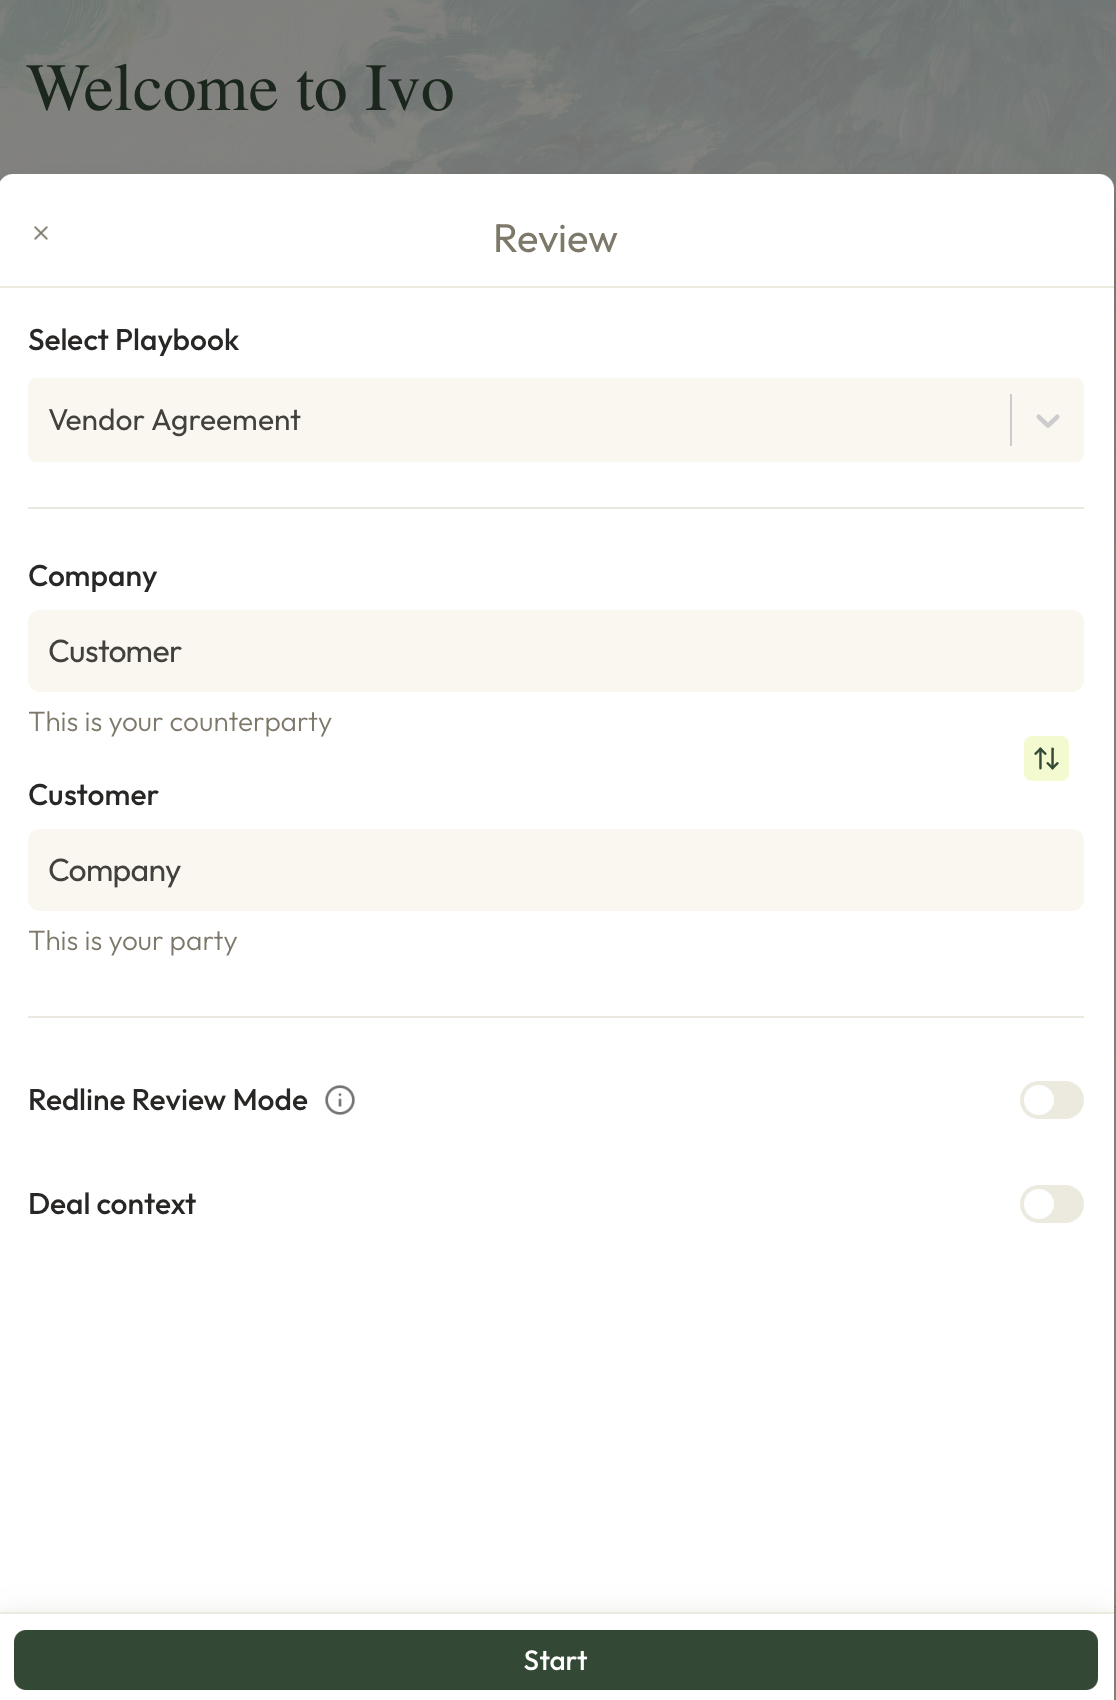This screenshot has width=1116, height=1700.
Task: Click the bold "Company" field heading
Action: tap(93, 576)
